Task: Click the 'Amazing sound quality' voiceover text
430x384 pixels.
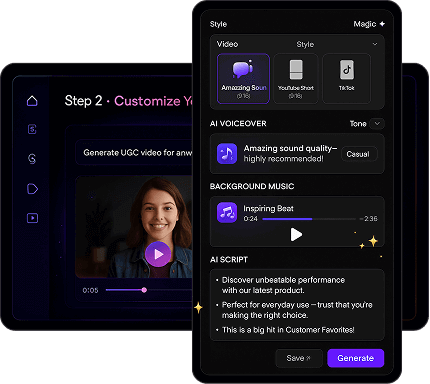Action: point(290,153)
